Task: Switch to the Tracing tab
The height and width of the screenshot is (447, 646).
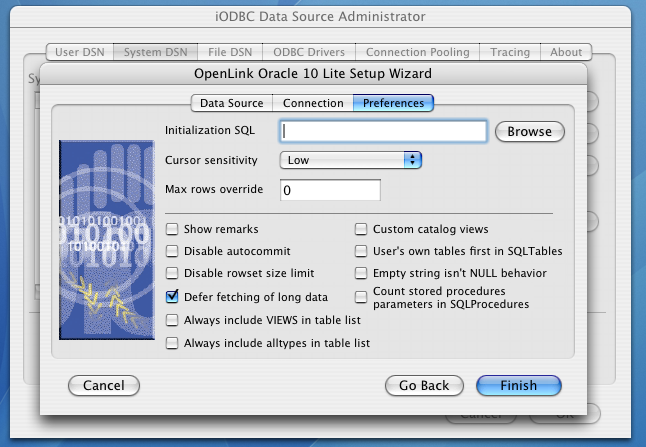Action: pyautogui.click(x=510, y=52)
